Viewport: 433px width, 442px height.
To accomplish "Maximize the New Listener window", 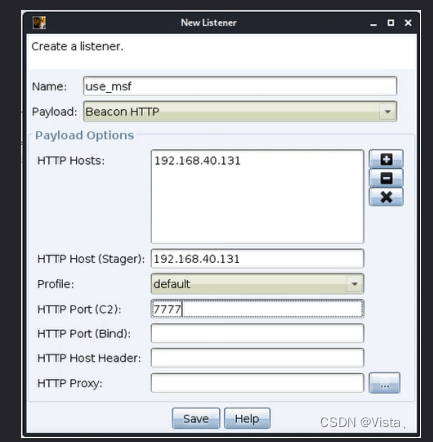I will (x=391, y=23).
